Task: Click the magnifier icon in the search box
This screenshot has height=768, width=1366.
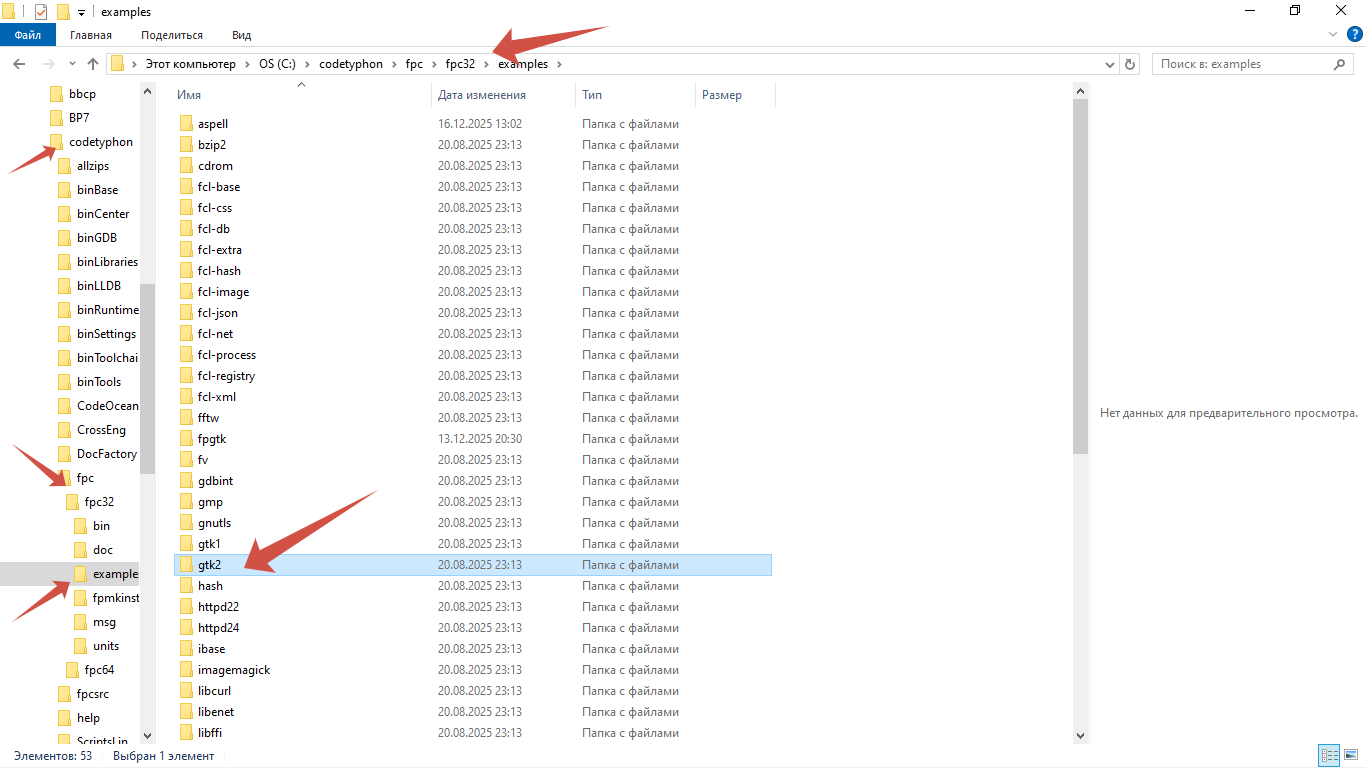Action: coord(1340,64)
